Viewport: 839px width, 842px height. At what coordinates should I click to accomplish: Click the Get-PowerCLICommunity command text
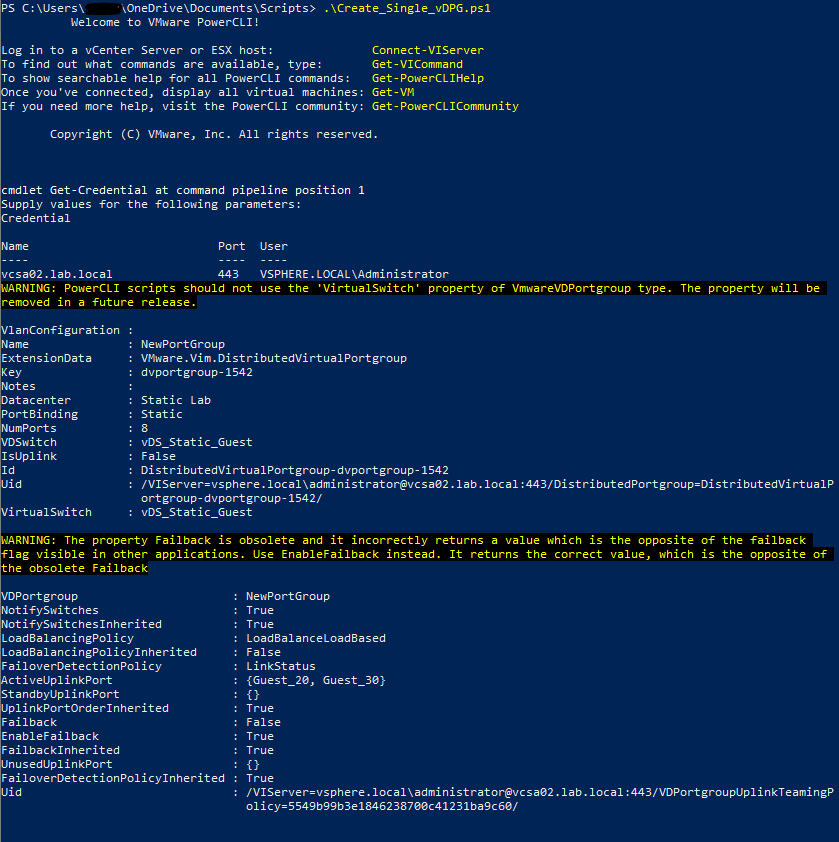(445, 106)
